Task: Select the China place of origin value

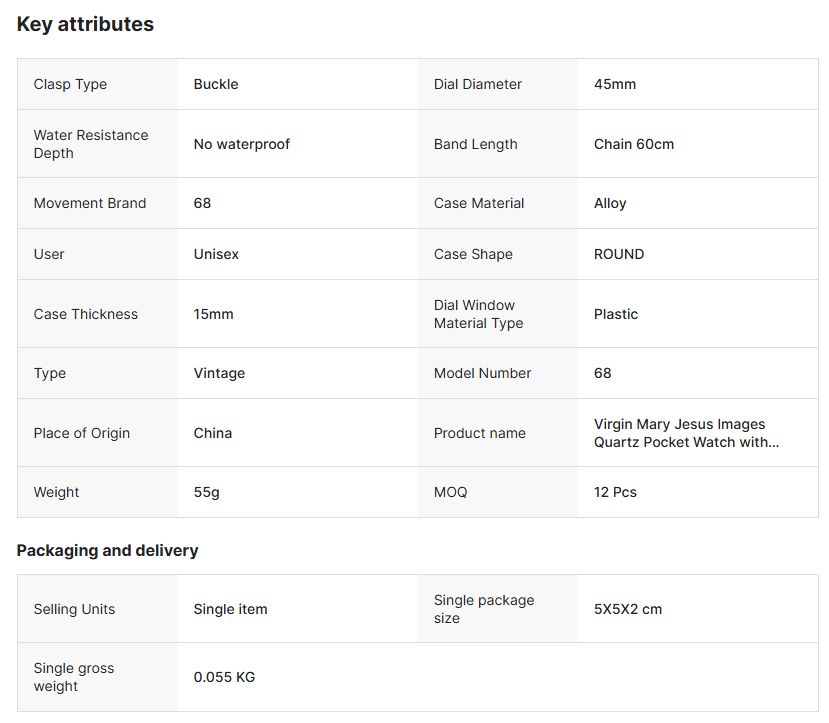Action: (x=212, y=433)
